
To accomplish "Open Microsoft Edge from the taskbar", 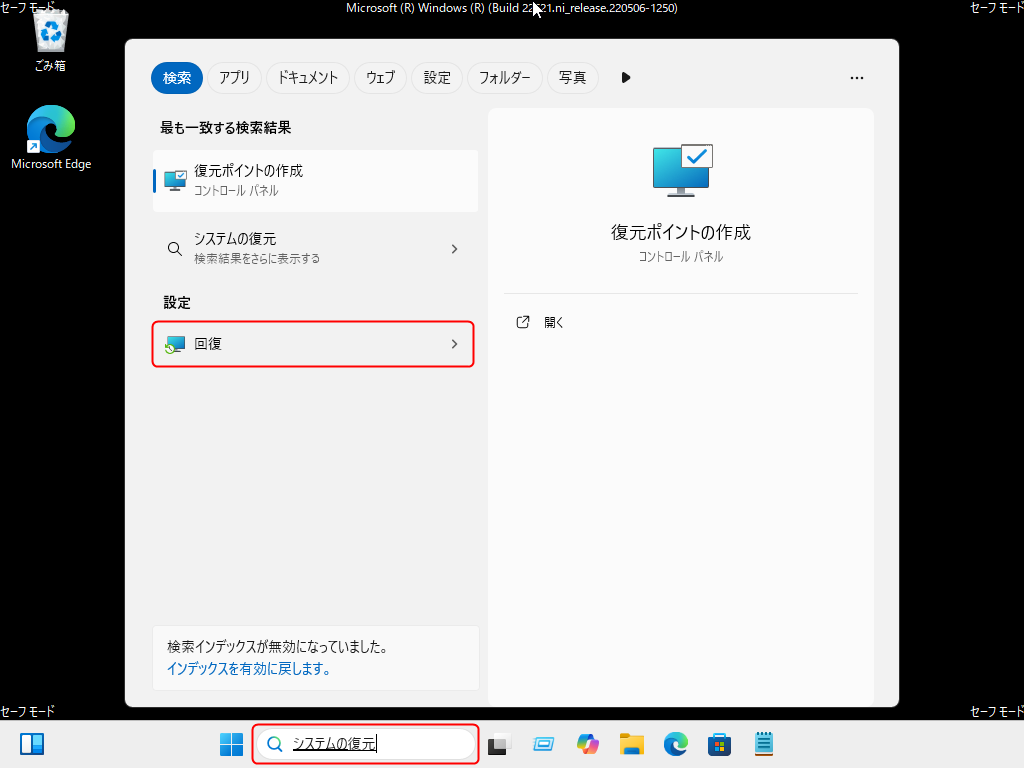I will coord(676,744).
